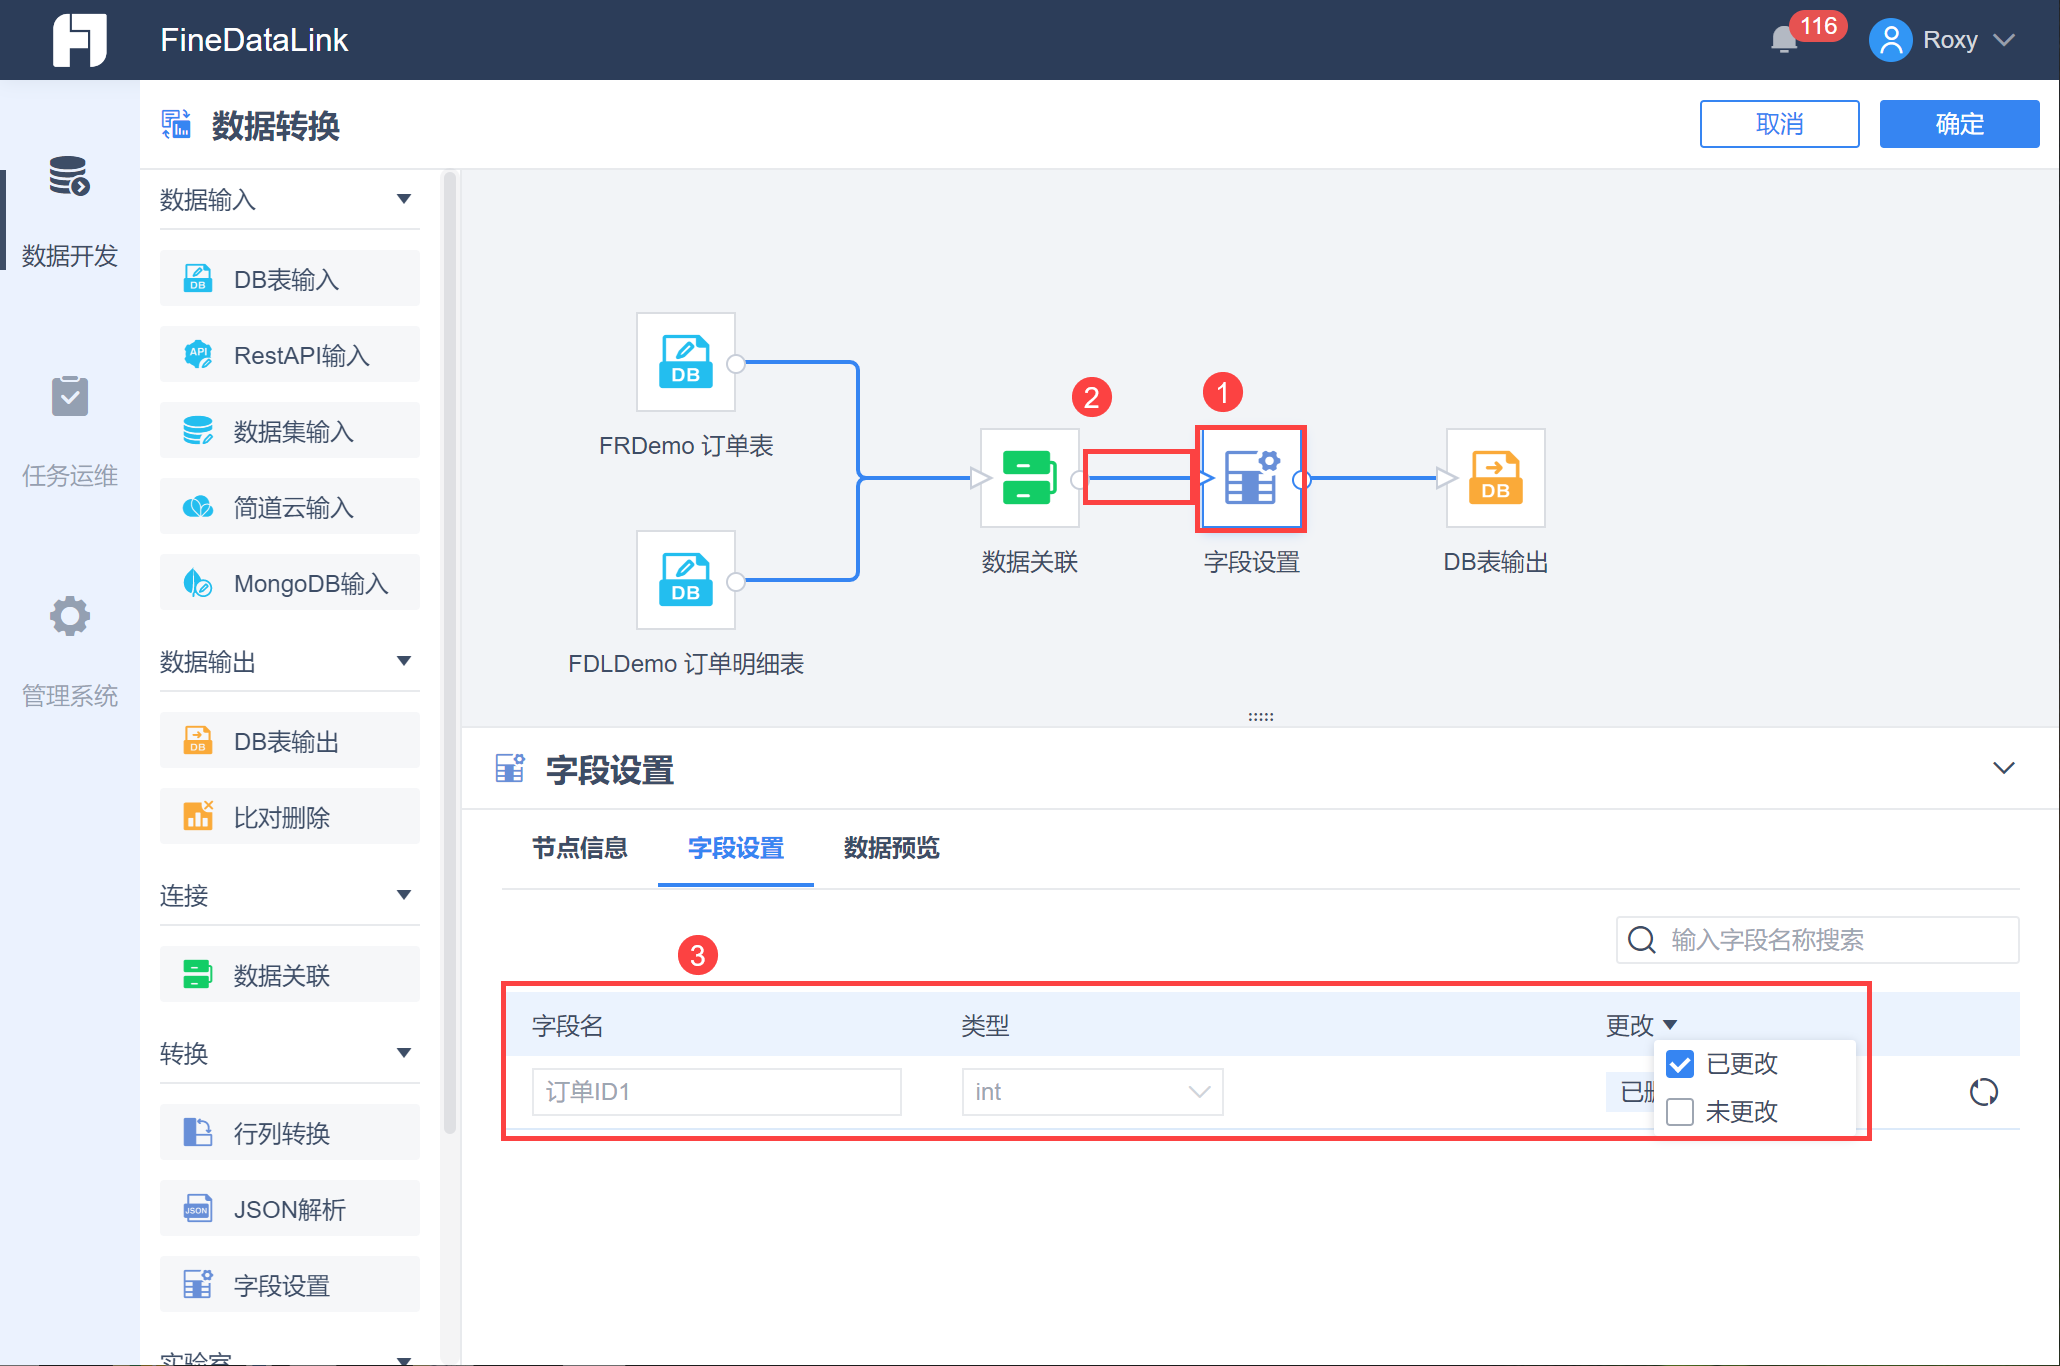Collapse the 数据输入 section
Viewport: 2060px width, 1366px height.
pyautogui.click(x=404, y=199)
